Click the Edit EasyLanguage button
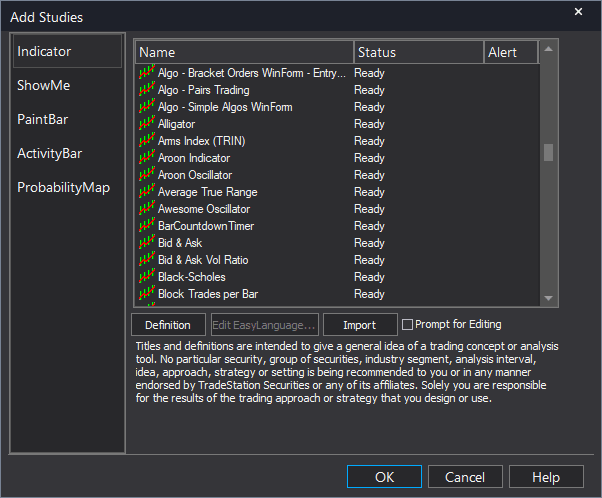The width and height of the screenshot is (602, 498). pyautogui.click(x=264, y=325)
